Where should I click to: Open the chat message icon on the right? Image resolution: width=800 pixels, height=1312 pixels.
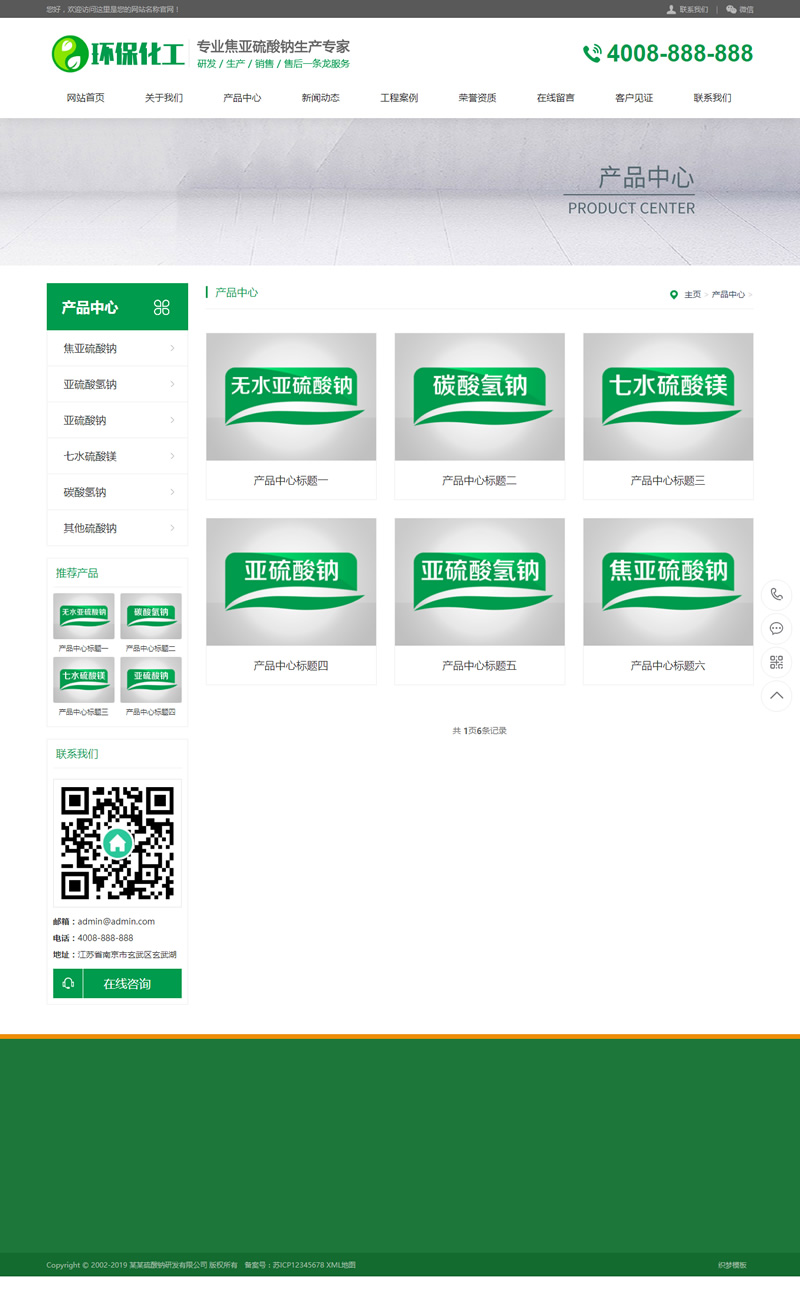coord(777,628)
